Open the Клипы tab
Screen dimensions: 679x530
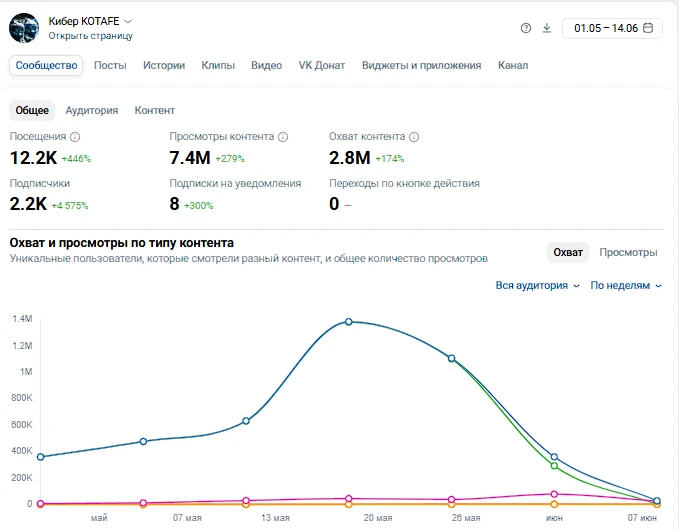(218, 65)
